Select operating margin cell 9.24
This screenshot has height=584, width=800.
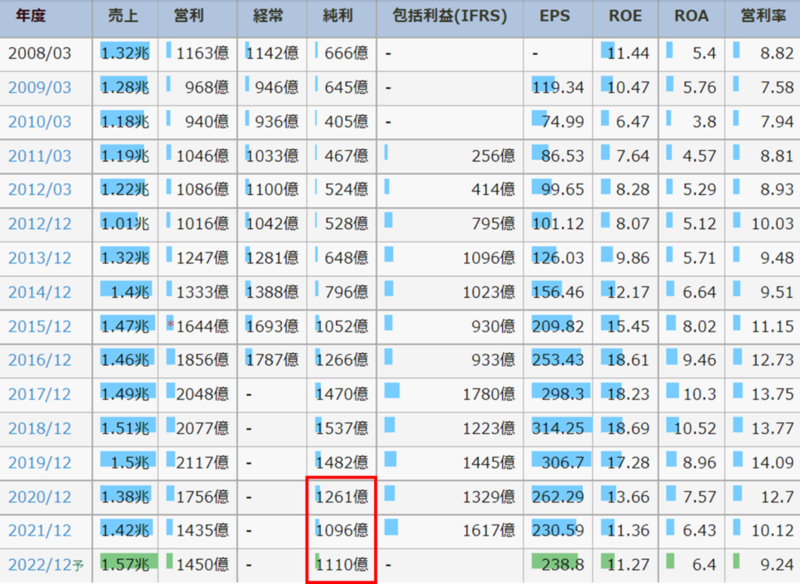tap(763, 565)
